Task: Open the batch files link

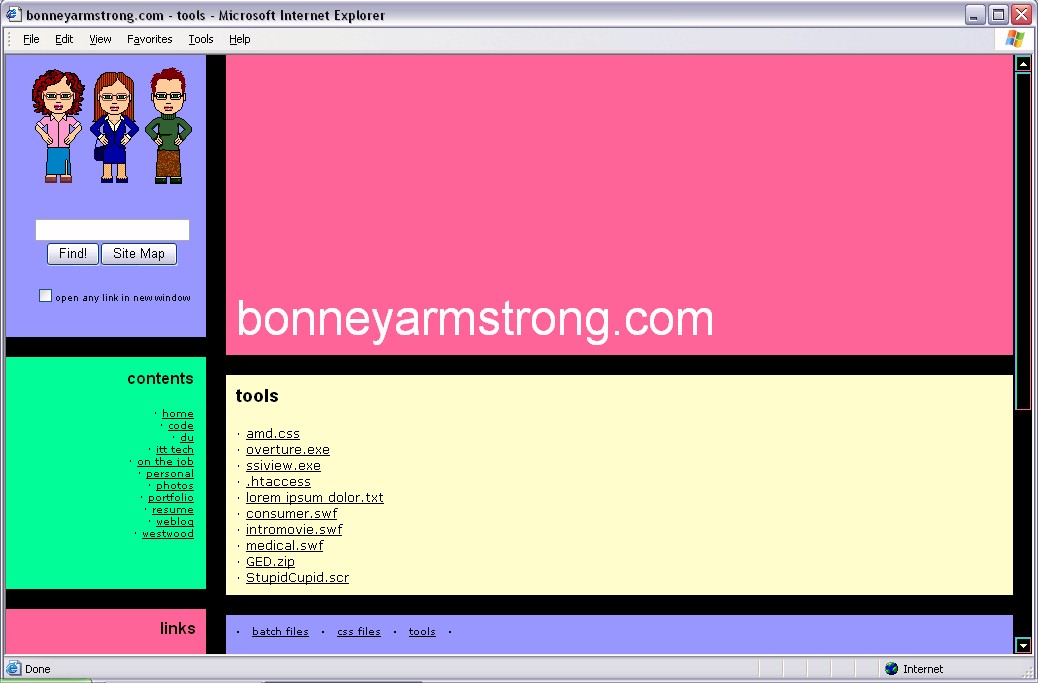Action: coord(280,632)
